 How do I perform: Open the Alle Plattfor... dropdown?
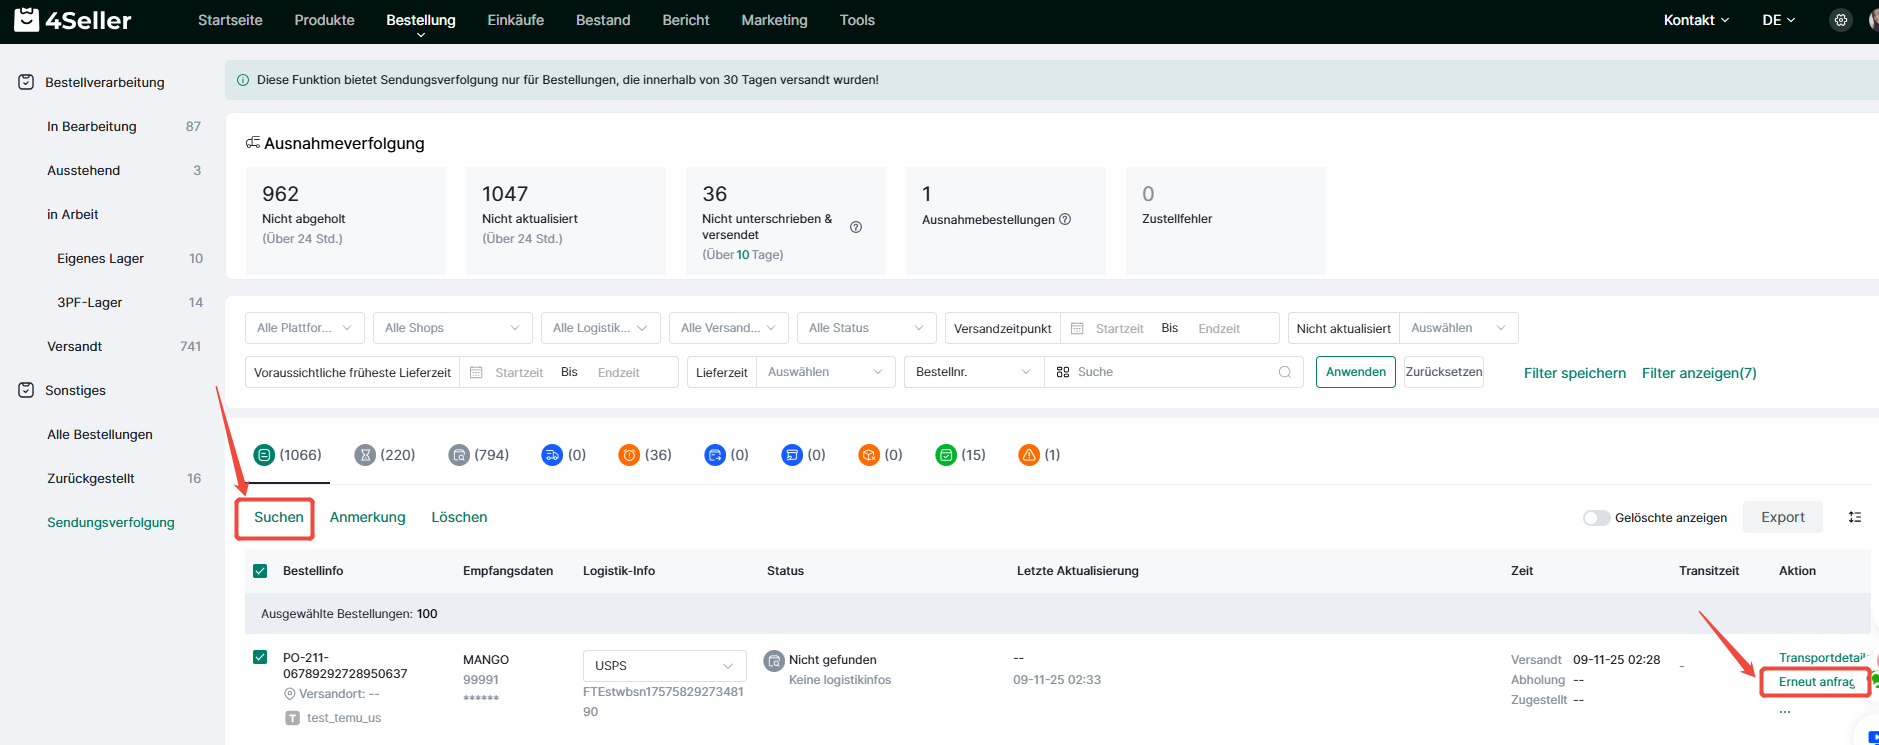click(305, 328)
